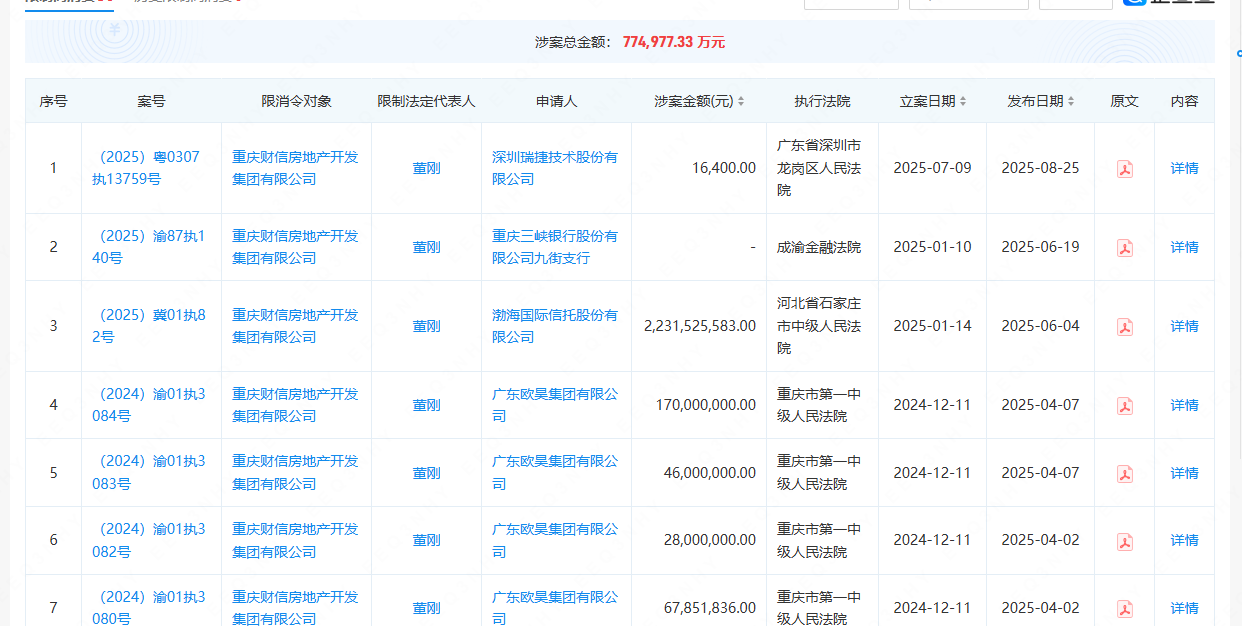Select filing date 2025-01-14

(932, 326)
